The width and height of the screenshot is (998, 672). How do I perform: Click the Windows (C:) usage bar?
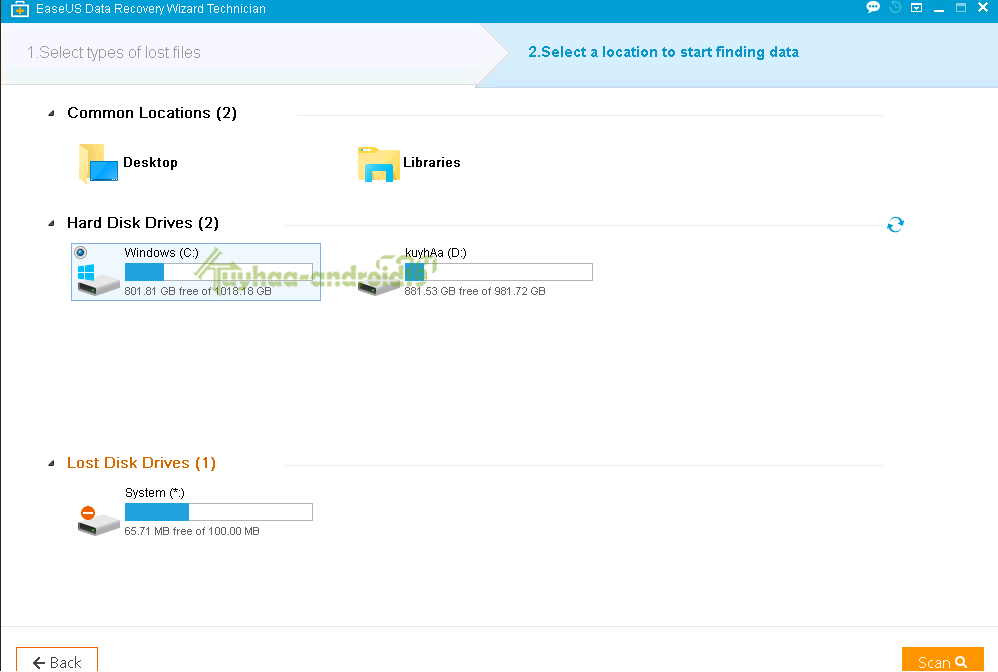coord(218,272)
